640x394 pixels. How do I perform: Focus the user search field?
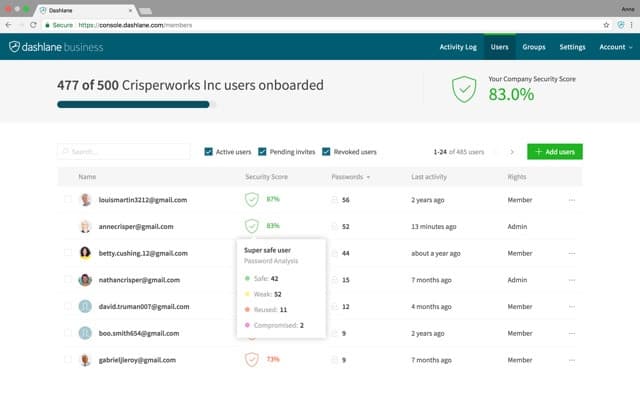[x=124, y=151]
